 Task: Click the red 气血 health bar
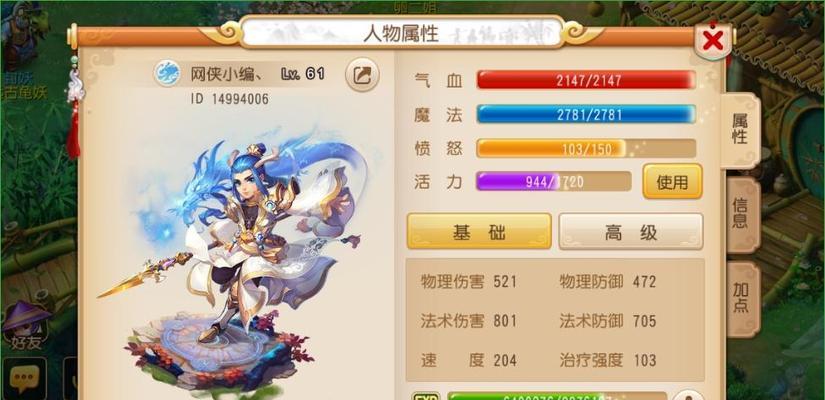coord(586,80)
